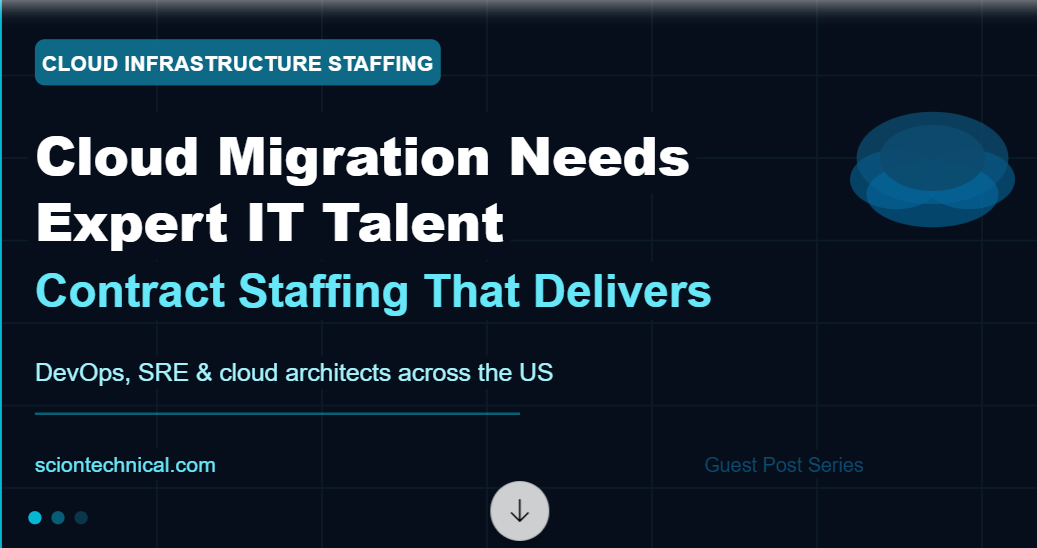1037x548 pixels.
Task: Click the word STAFFING inside the badge
Action: pos(380,63)
